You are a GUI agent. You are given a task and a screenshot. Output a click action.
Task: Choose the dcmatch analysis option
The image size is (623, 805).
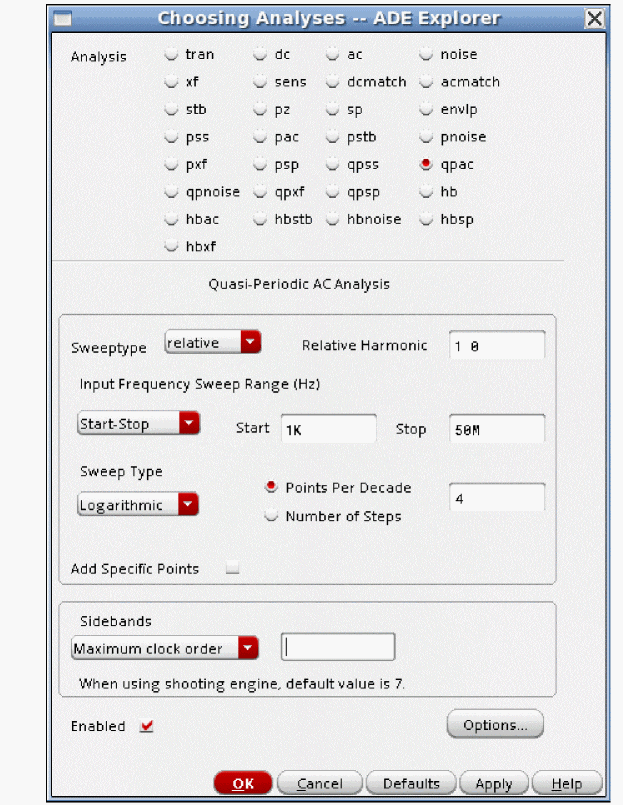pos(332,82)
